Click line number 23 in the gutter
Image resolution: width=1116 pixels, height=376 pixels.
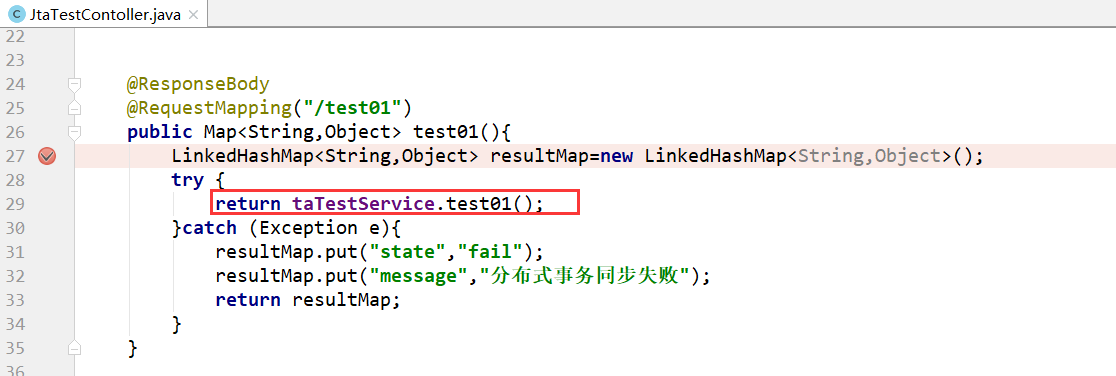pyautogui.click(x=14, y=60)
